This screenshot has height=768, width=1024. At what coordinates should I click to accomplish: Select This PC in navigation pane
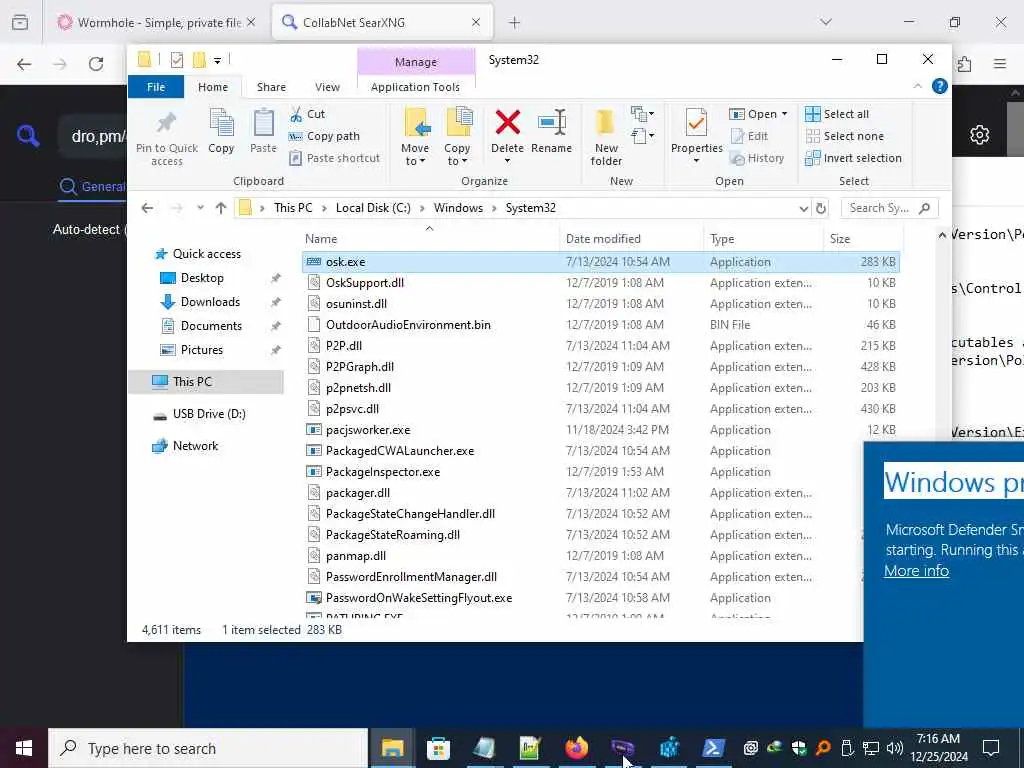(x=206, y=381)
